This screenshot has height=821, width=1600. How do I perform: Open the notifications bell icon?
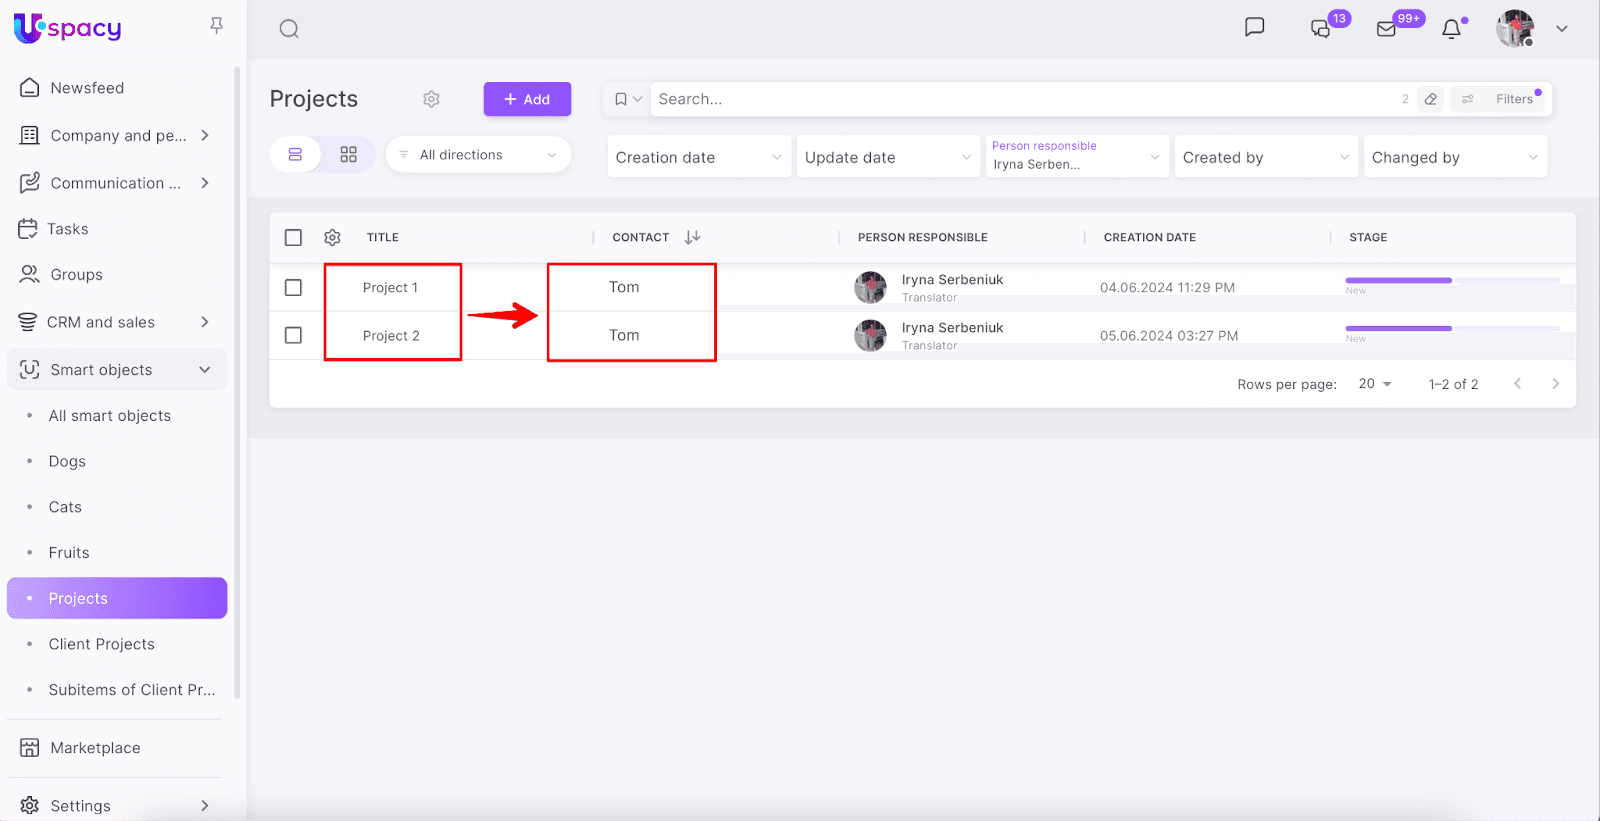point(1451,29)
